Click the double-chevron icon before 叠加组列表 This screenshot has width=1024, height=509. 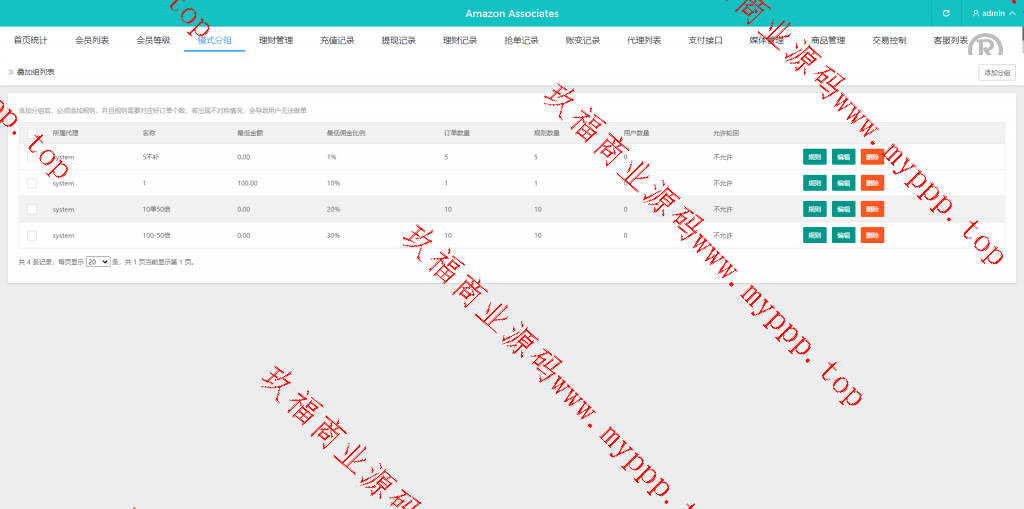[11, 72]
